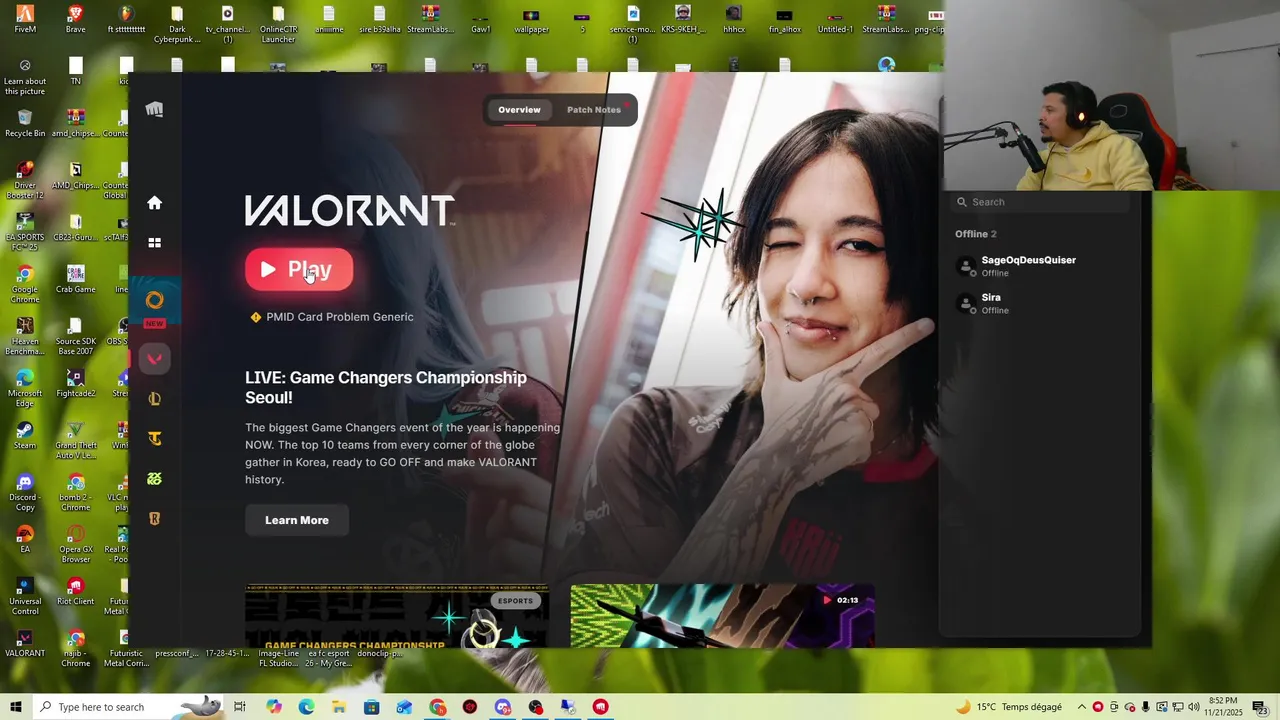Switch to the Overview tab
This screenshot has width=1280, height=720.
(x=519, y=110)
